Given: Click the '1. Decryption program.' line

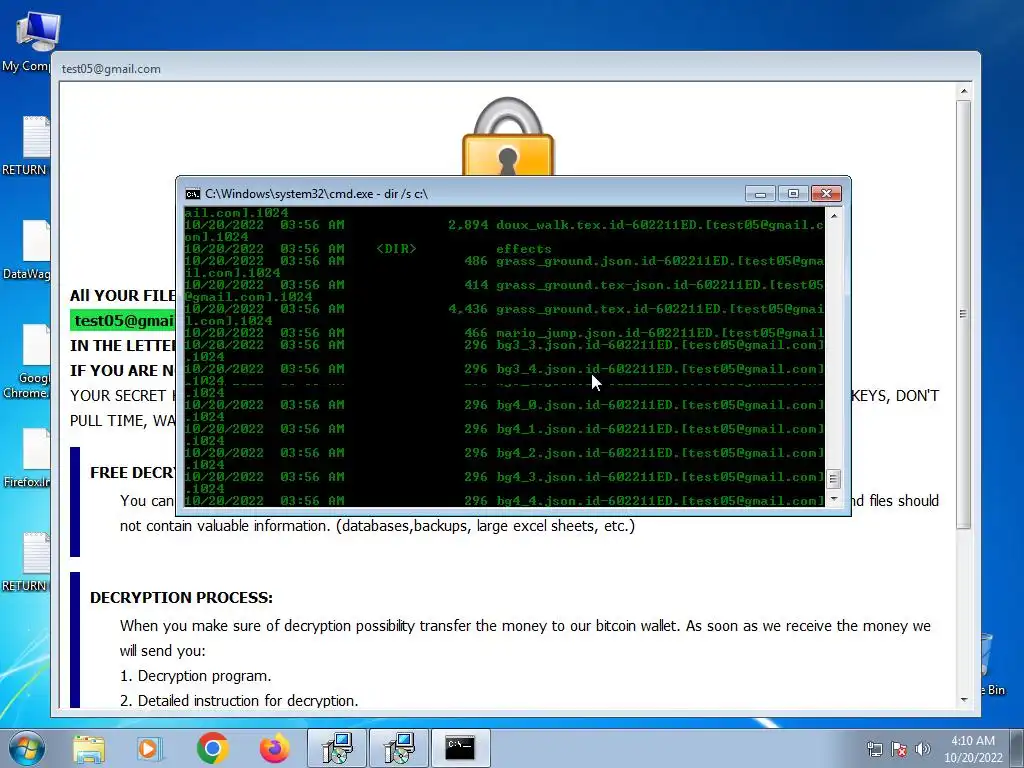Looking at the screenshot, I should coord(195,676).
